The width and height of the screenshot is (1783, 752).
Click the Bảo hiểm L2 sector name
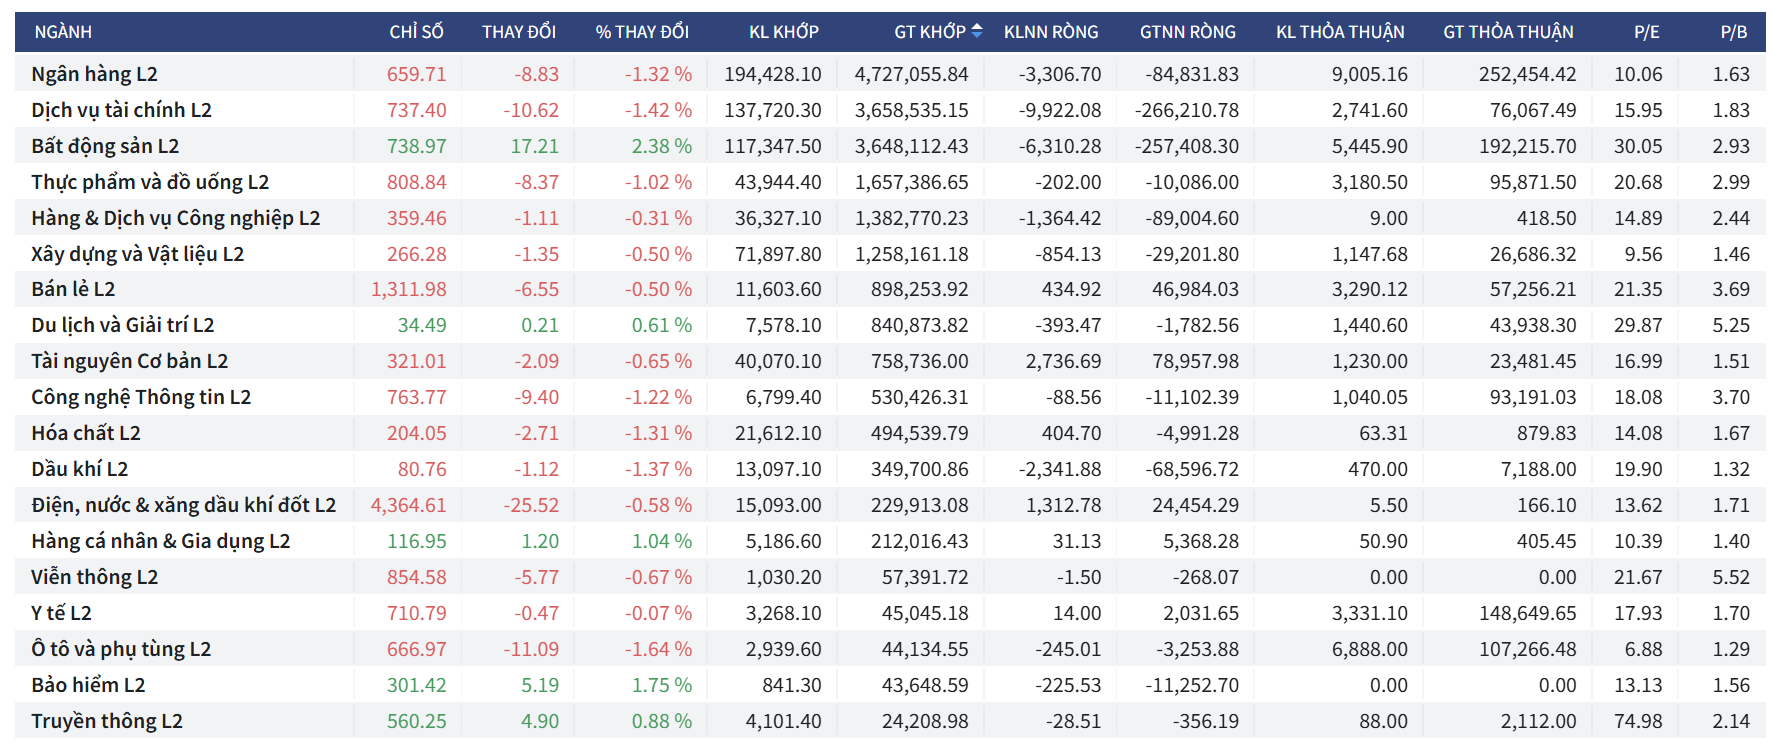88,685
